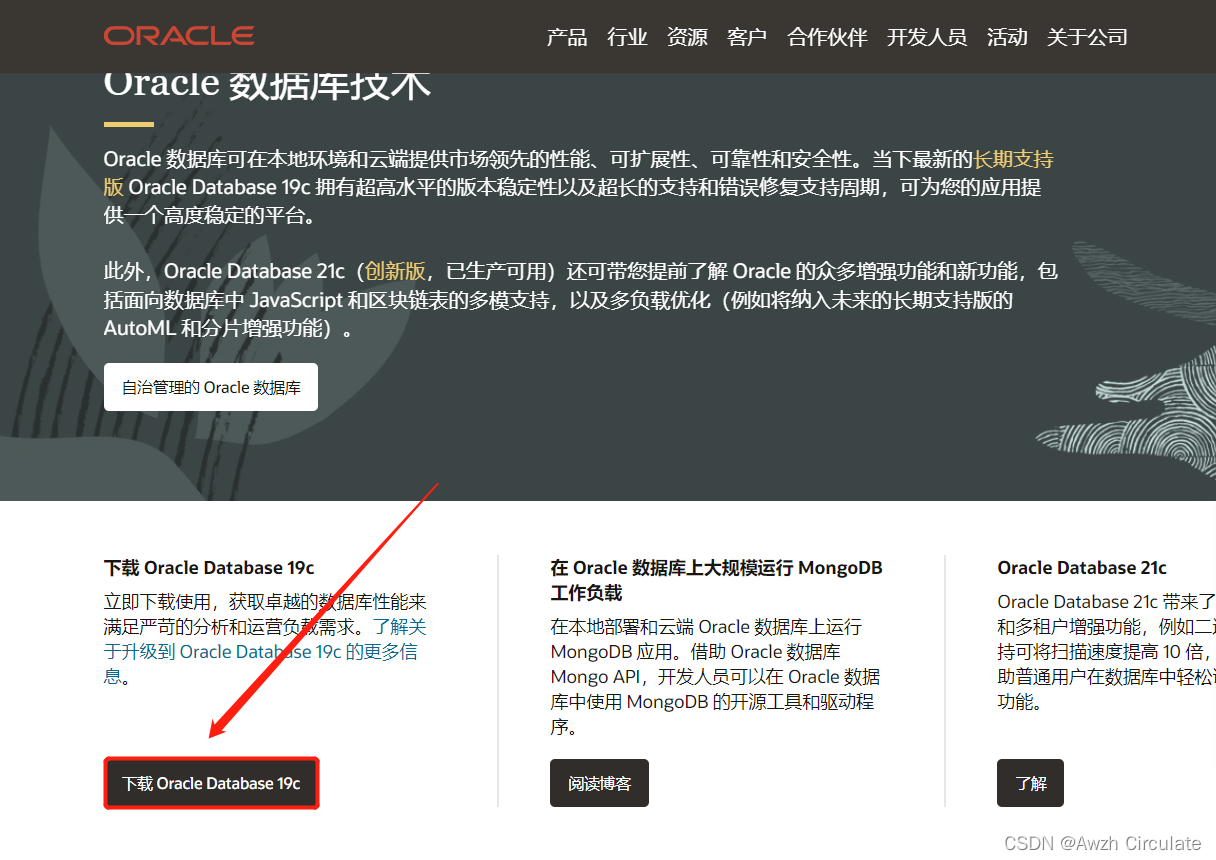Click the Oracle logo
Viewport: 1216px width, 860px height.
click(x=178, y=35)
